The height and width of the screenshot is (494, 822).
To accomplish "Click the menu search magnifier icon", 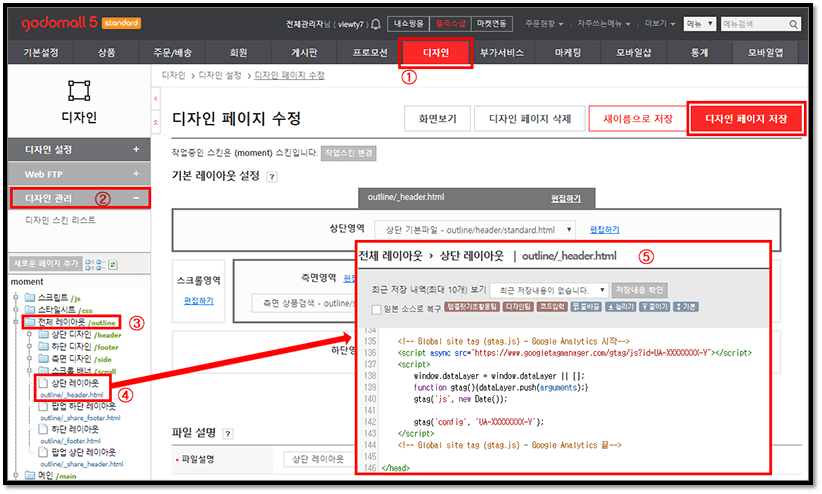I will pyautogui.click(x=793, y=24).
